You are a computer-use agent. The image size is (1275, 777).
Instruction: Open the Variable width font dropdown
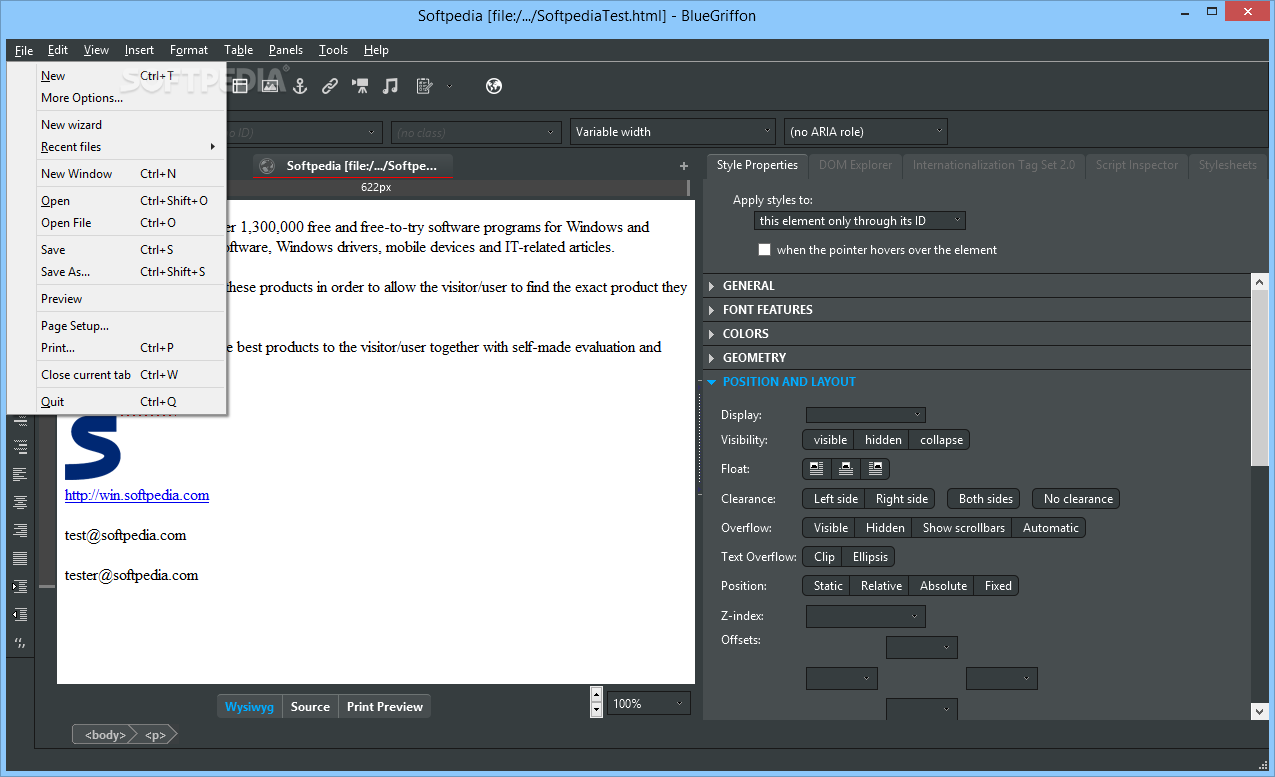tap(673, 132)
